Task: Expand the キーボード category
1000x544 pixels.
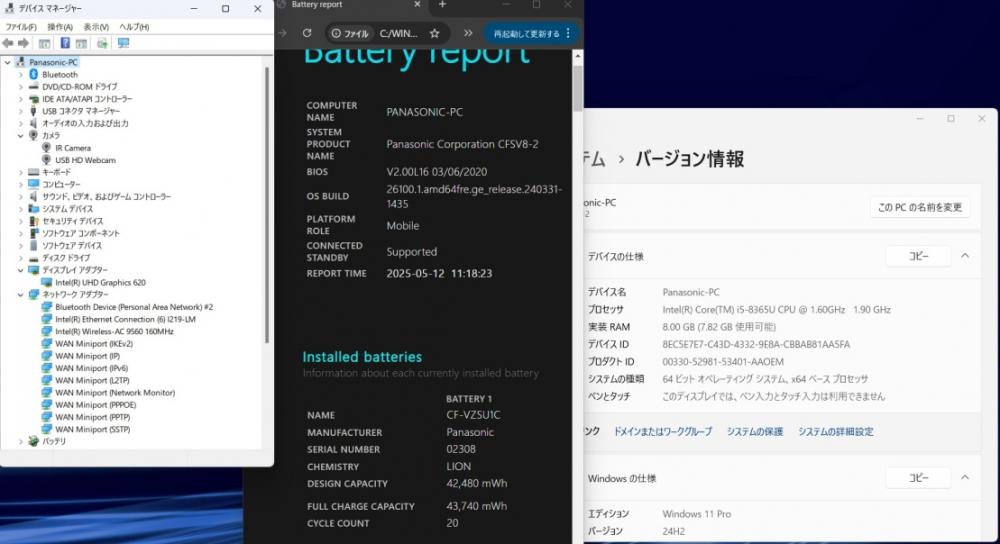Action: (20, 172)
